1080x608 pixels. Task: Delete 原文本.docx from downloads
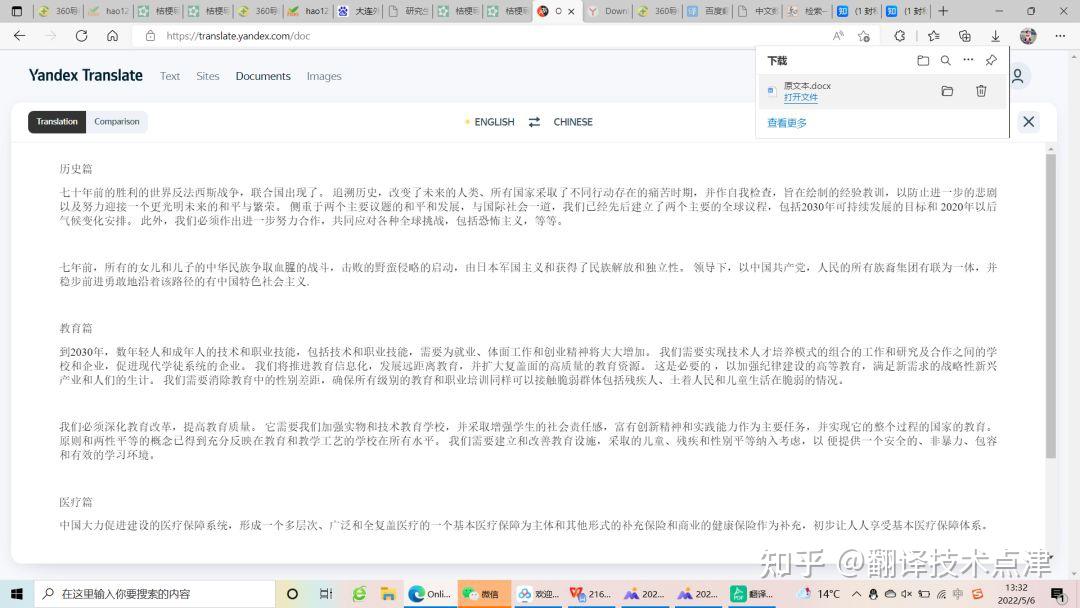coord(981,90)
